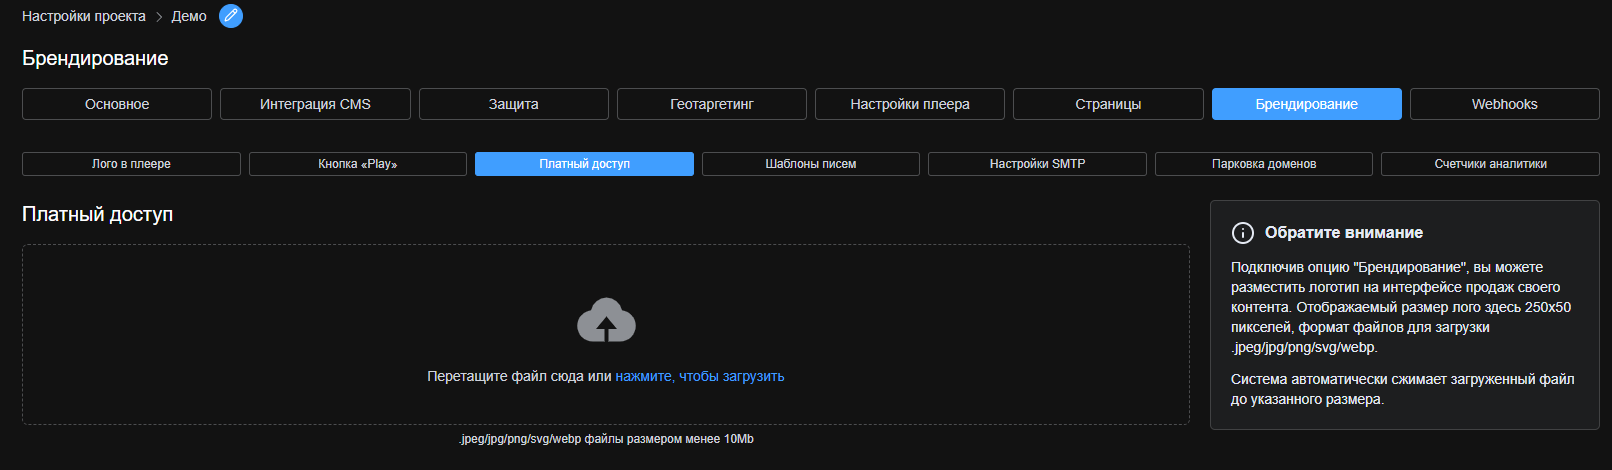Click Настройки проекта breadcrumb link

click(84, 16)
